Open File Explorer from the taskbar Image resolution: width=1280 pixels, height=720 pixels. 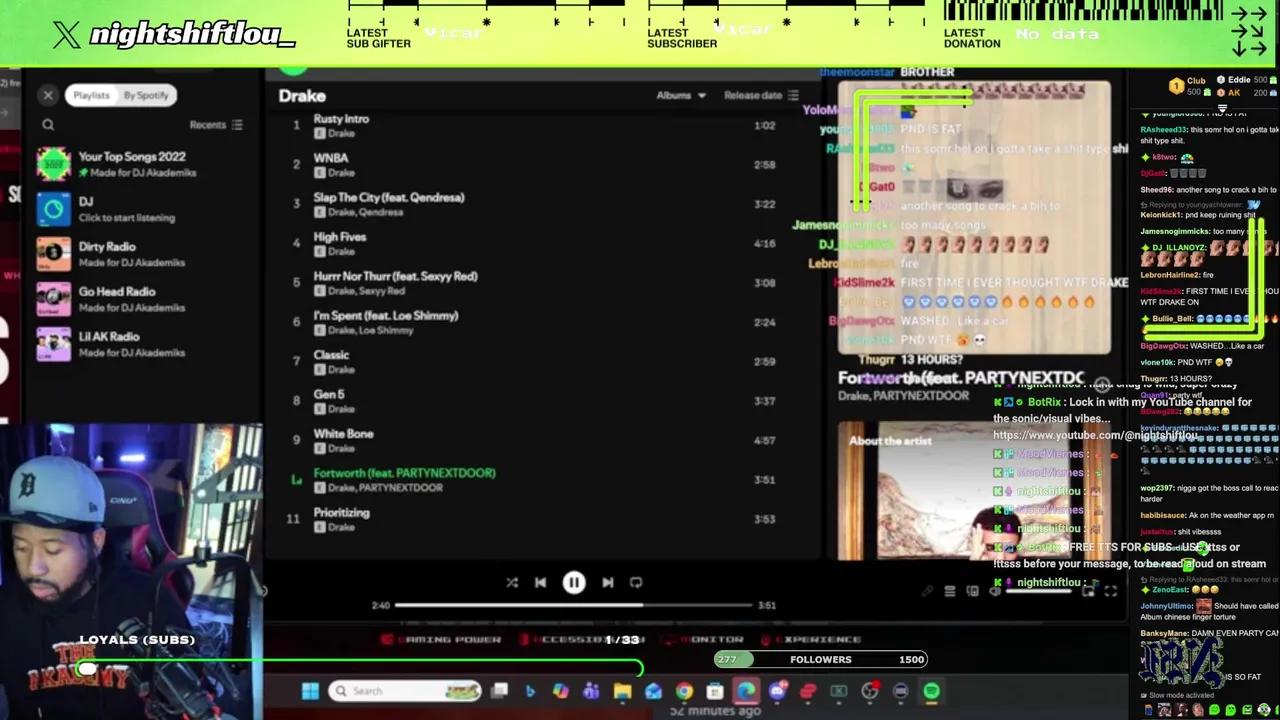click(x=622, y=691)
